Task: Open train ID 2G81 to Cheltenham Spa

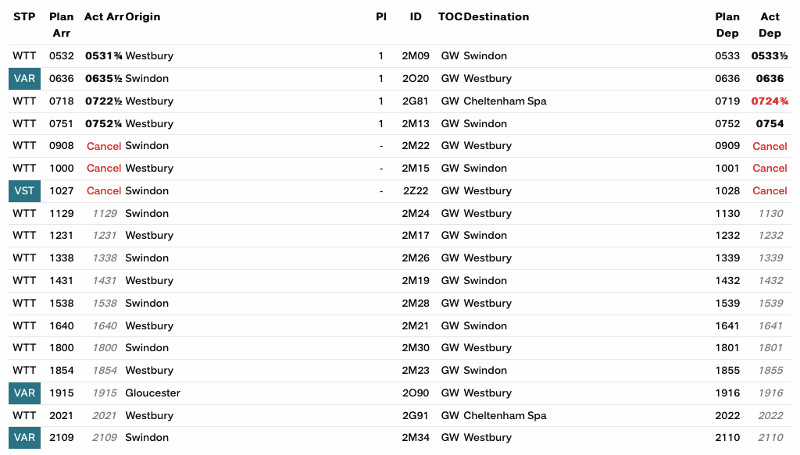Action: point(415,101)
